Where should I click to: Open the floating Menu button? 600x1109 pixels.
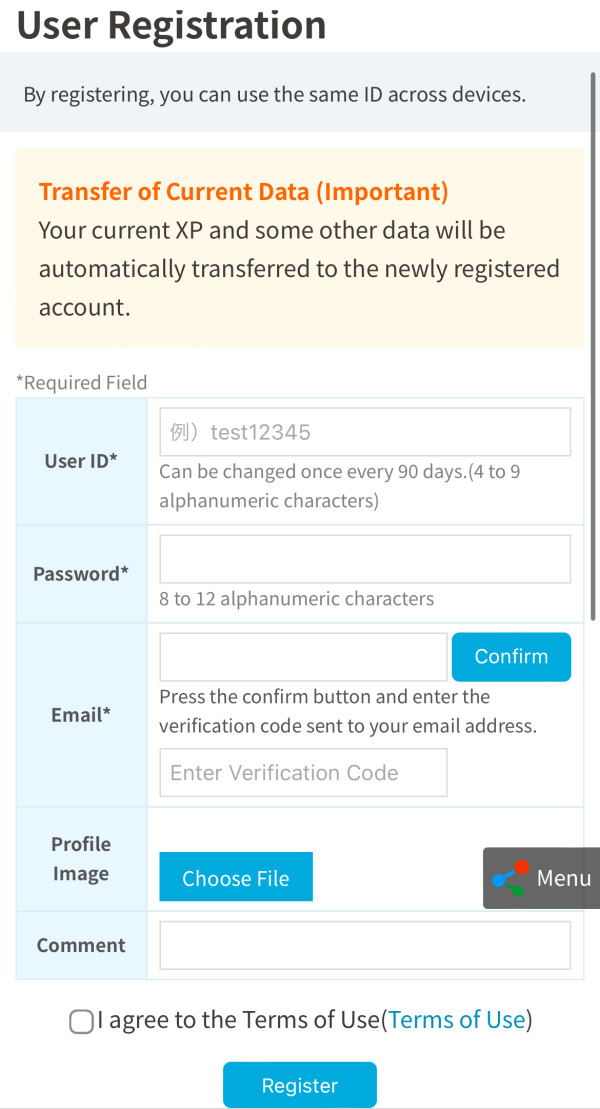point(542,878)
